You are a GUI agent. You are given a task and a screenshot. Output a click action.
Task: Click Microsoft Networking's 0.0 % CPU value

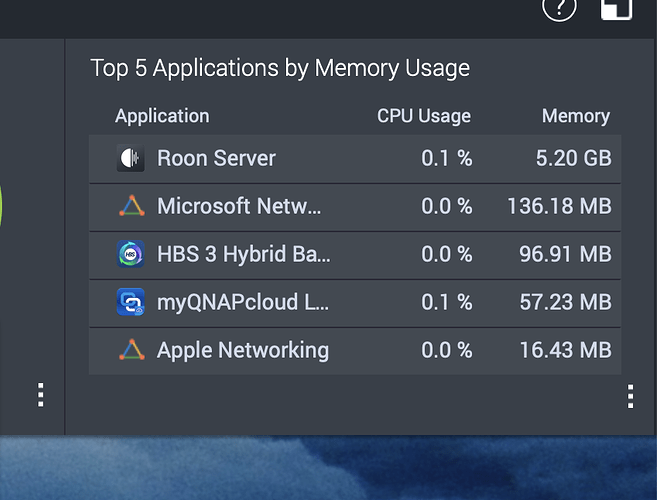(447, 206)
